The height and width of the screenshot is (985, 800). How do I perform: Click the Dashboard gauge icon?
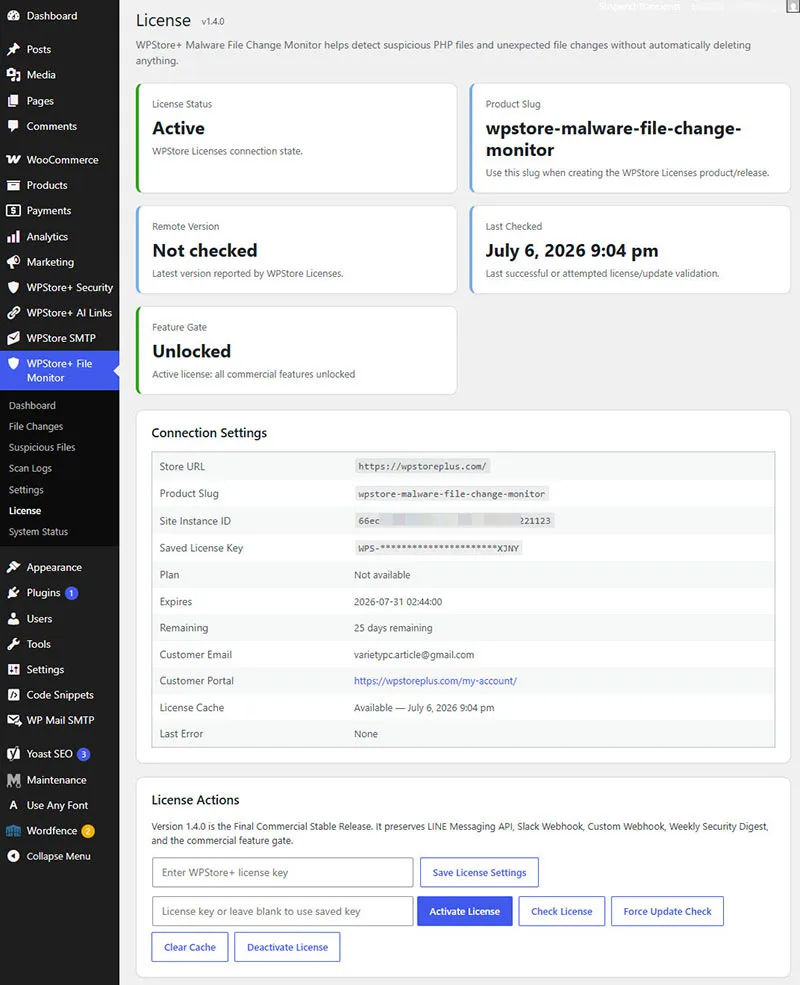[13, 16]
